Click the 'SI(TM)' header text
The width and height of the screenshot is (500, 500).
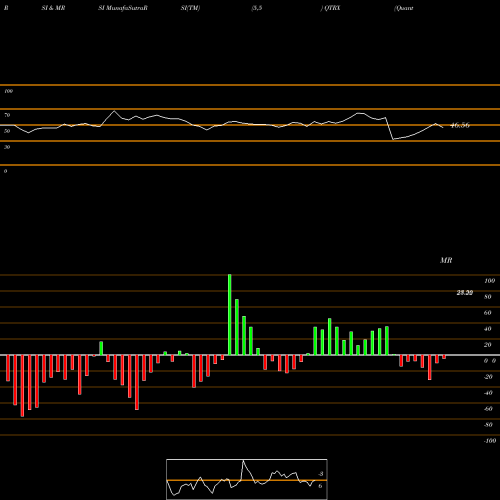(190, 8)
